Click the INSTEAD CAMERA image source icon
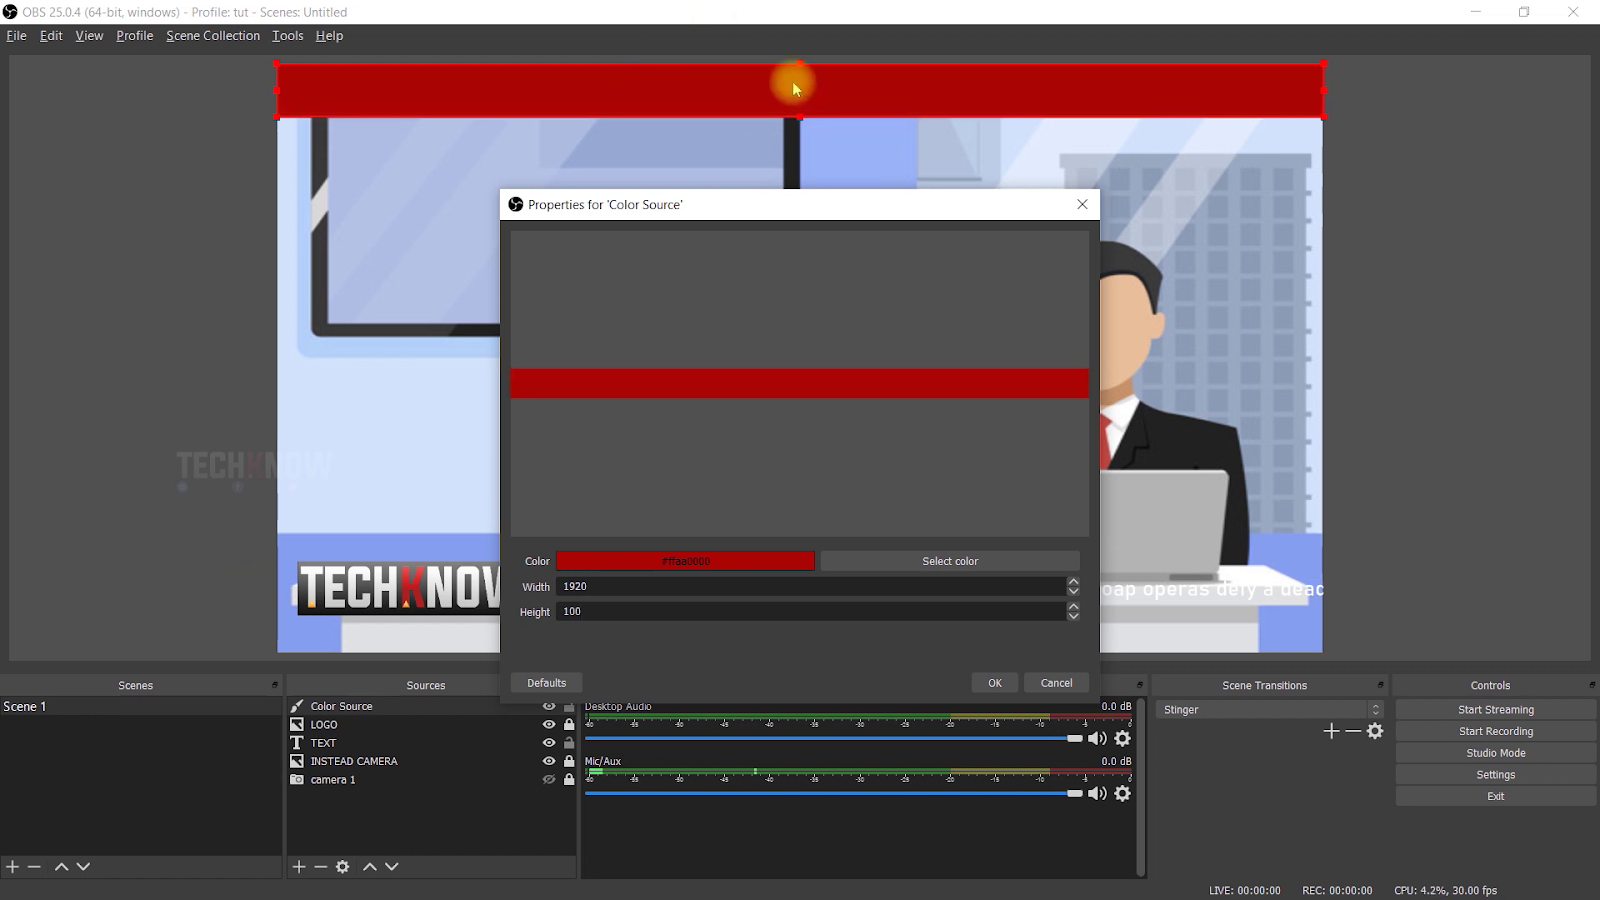 tap(297, 761)
